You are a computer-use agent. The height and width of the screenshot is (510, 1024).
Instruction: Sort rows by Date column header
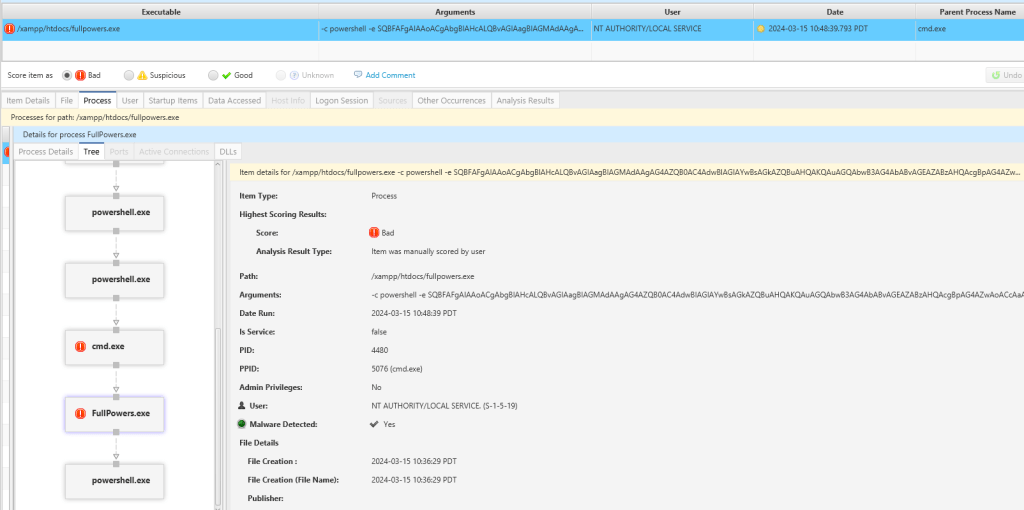(x=834, y=9)
